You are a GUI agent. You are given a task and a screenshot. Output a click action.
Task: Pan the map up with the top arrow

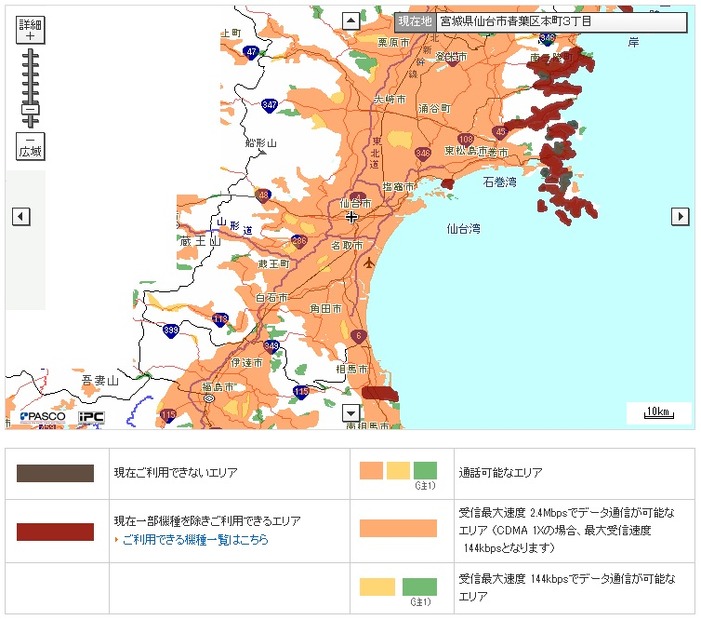point(351,21)
